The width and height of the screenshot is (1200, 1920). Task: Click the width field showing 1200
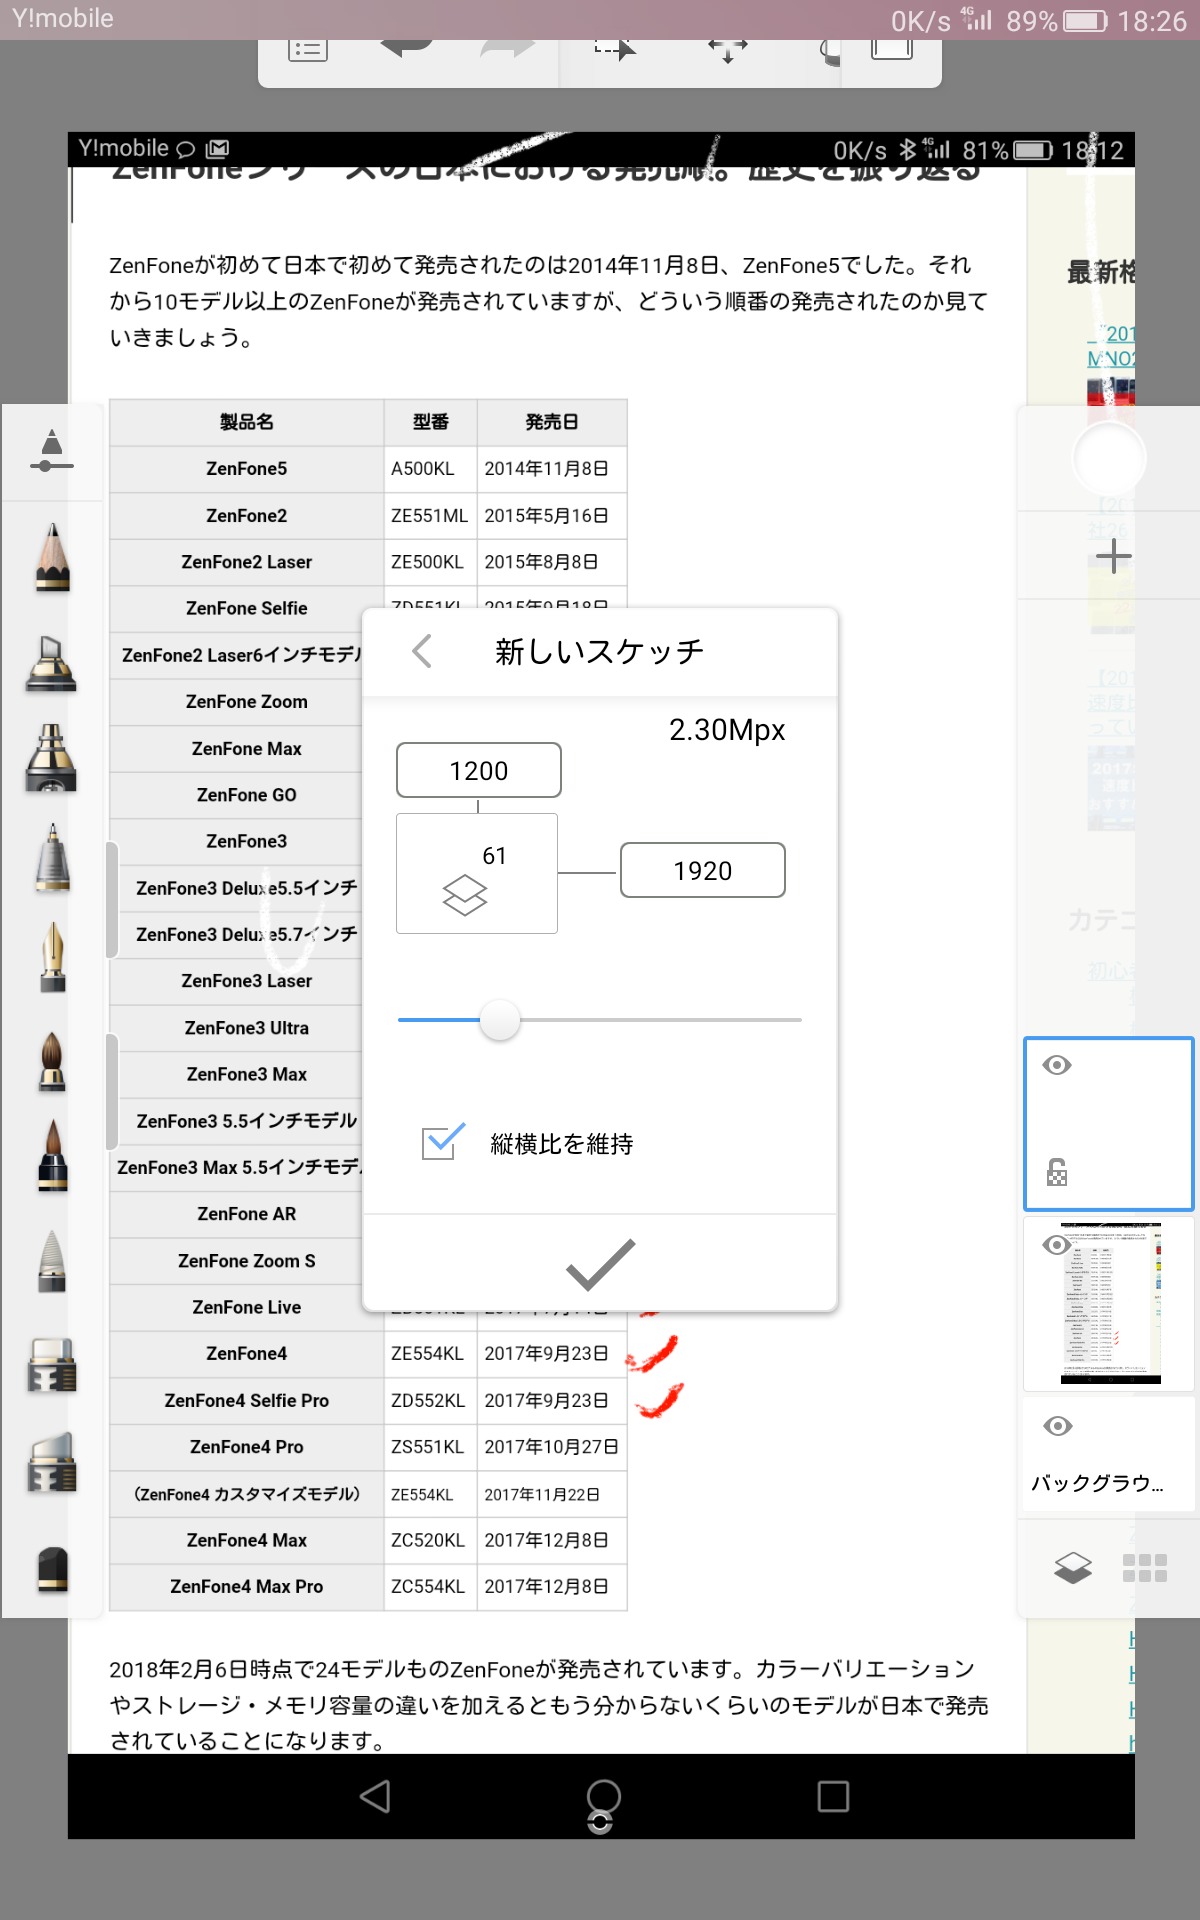coord(478,770)
